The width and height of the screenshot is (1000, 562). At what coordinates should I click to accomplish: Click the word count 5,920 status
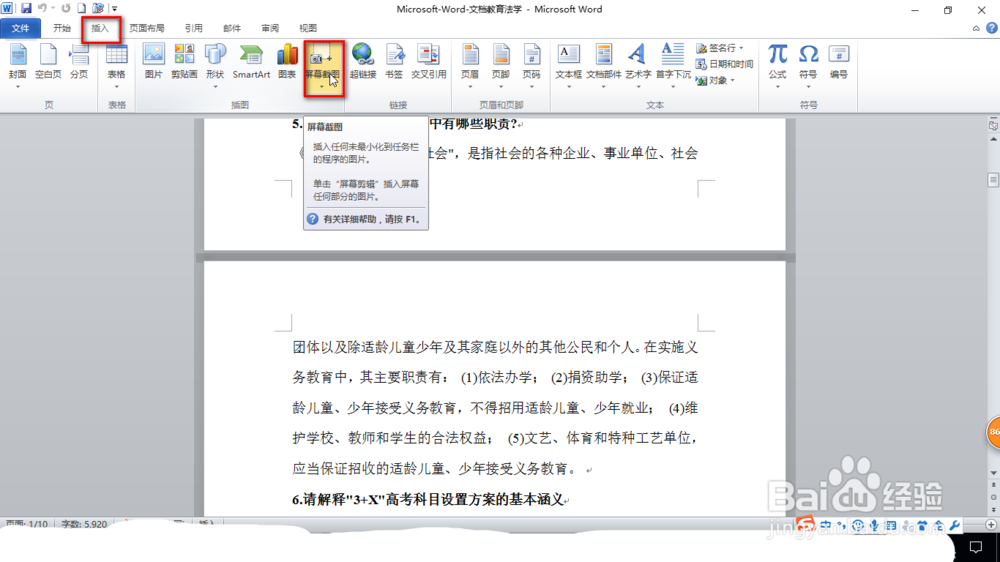(84, 524)
